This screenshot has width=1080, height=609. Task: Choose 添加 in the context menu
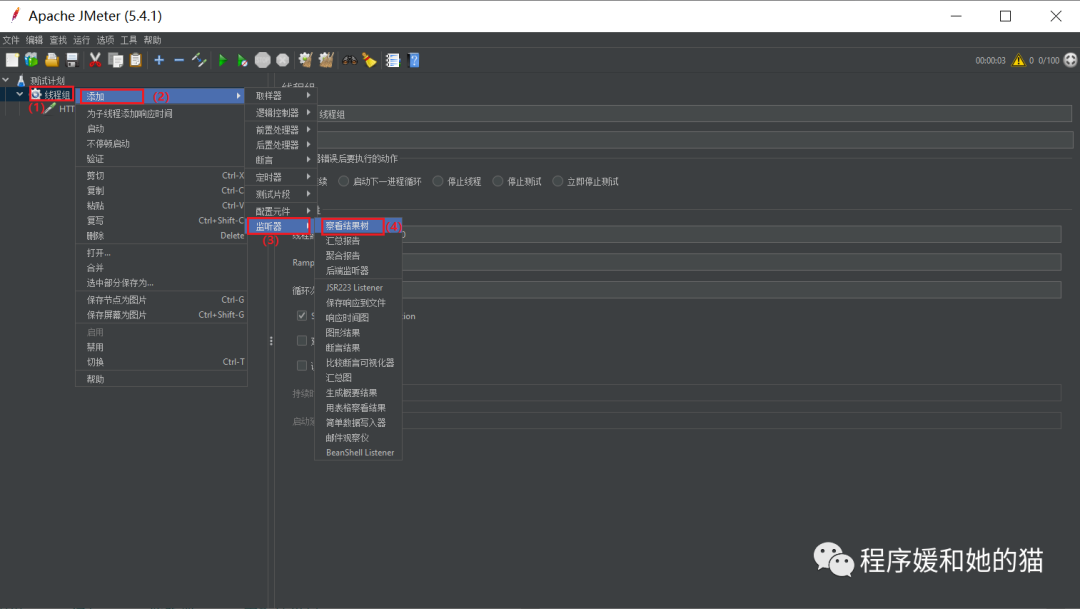161,96
